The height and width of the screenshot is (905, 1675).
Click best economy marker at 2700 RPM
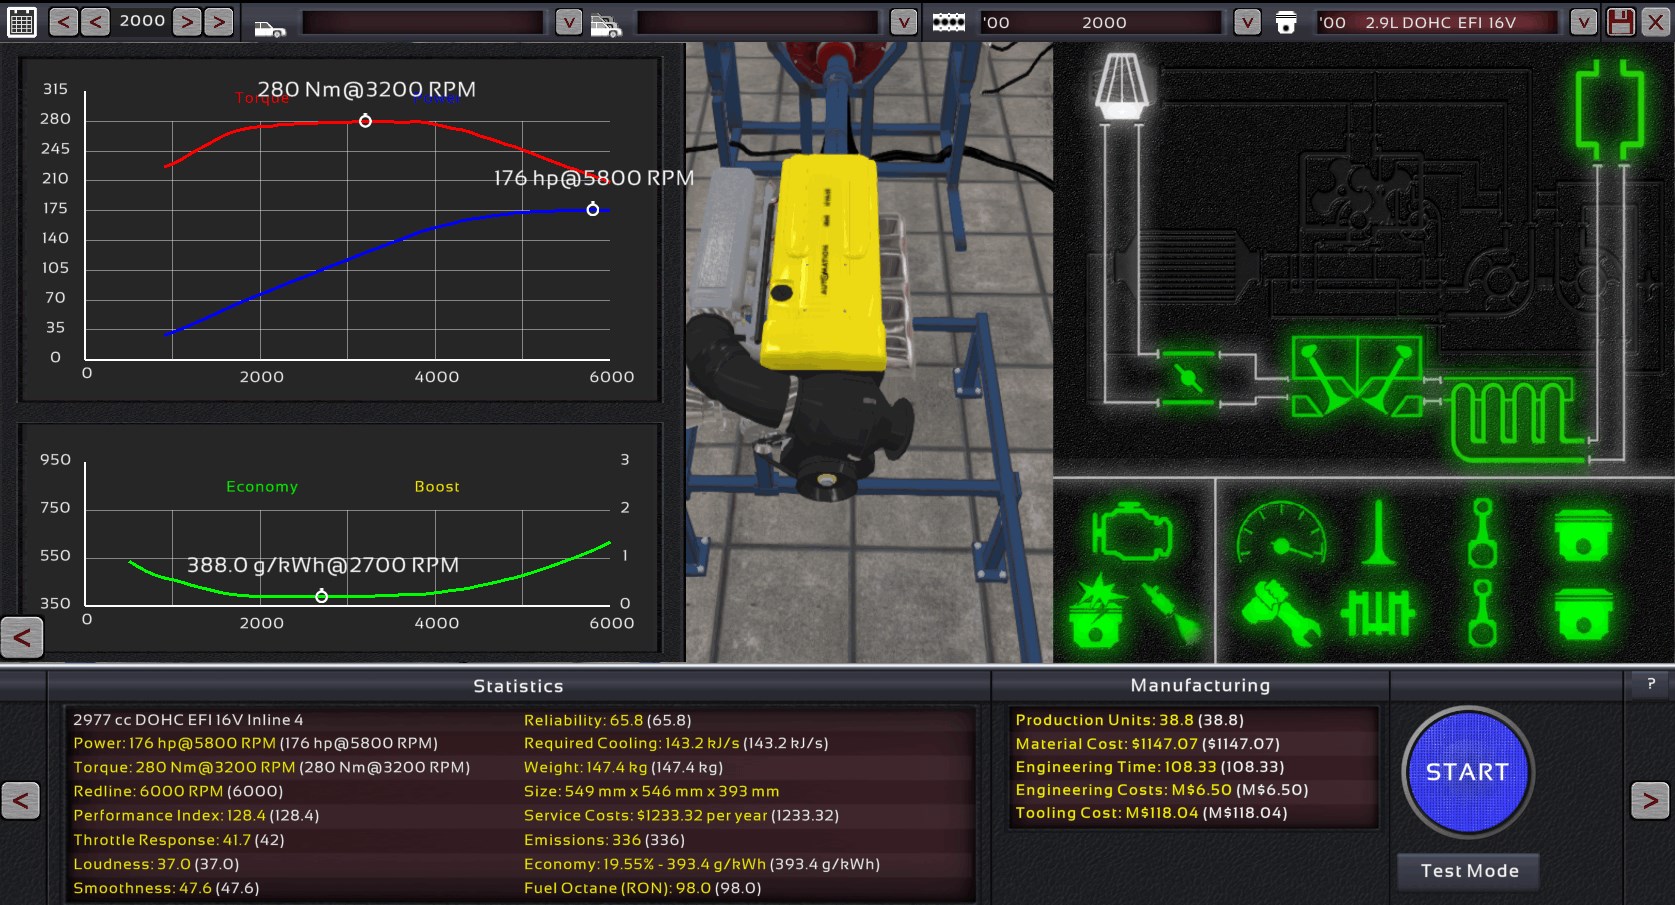(x=321, y=596)
